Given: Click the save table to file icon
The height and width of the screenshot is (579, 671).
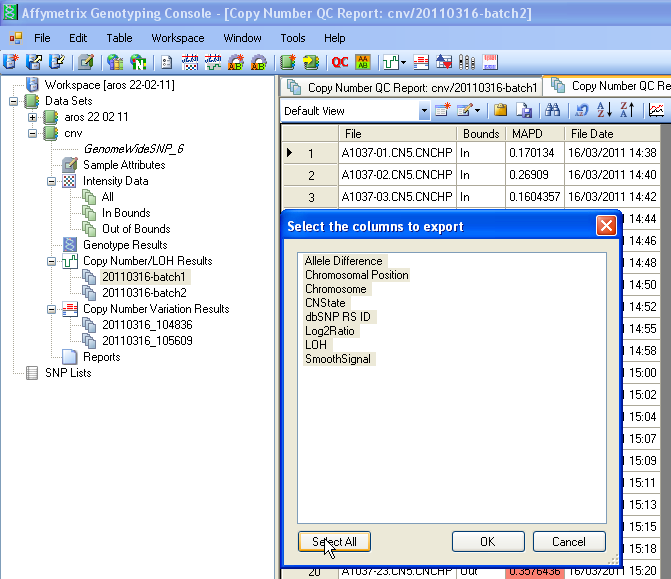Looking at the screenshot, I should tap(524, 110).
